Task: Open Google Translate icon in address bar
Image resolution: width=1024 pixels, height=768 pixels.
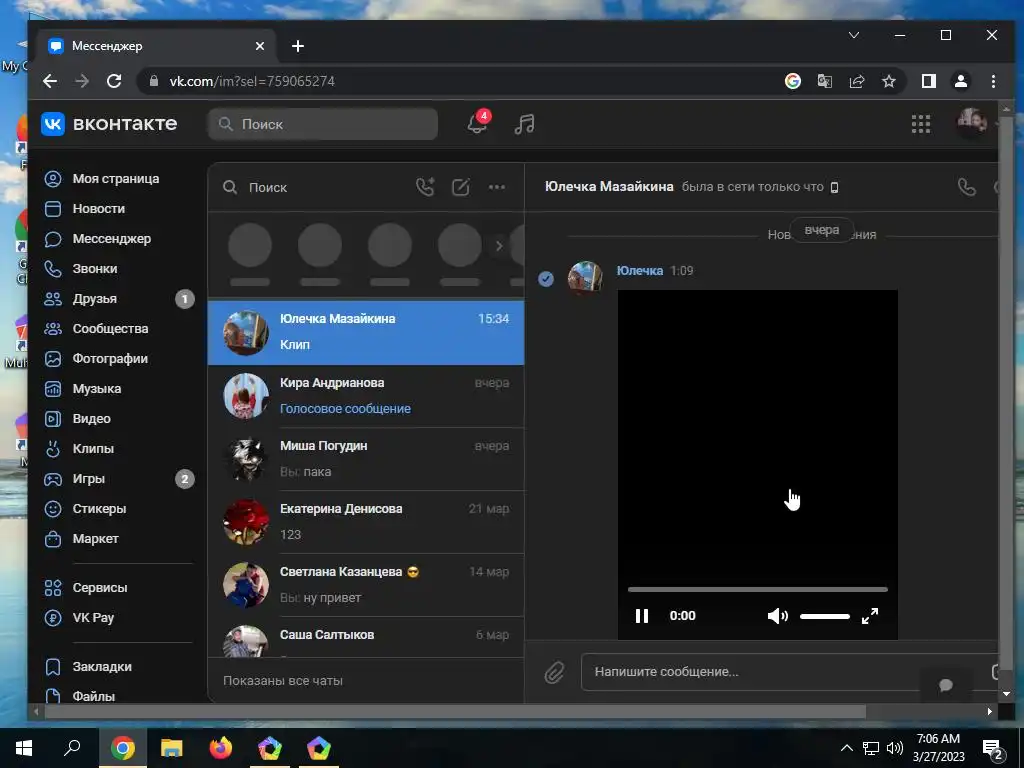Action: (x=825, y=81)
